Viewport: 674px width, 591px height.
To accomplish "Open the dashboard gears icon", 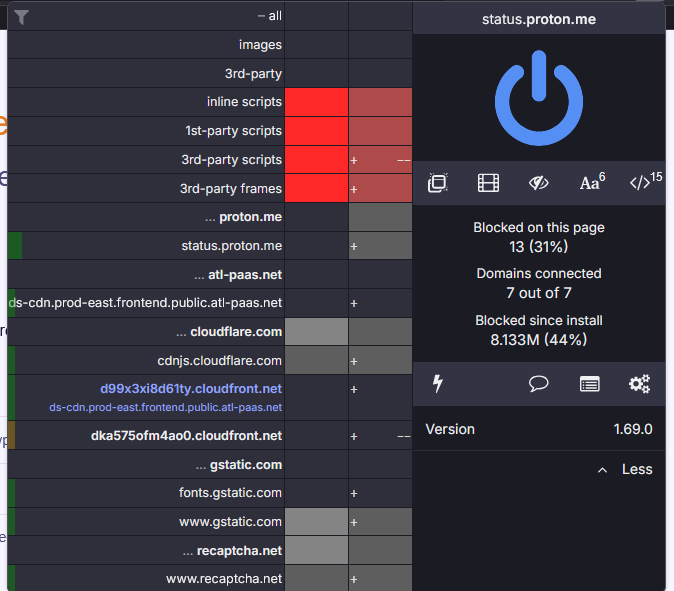I will 639,383.
